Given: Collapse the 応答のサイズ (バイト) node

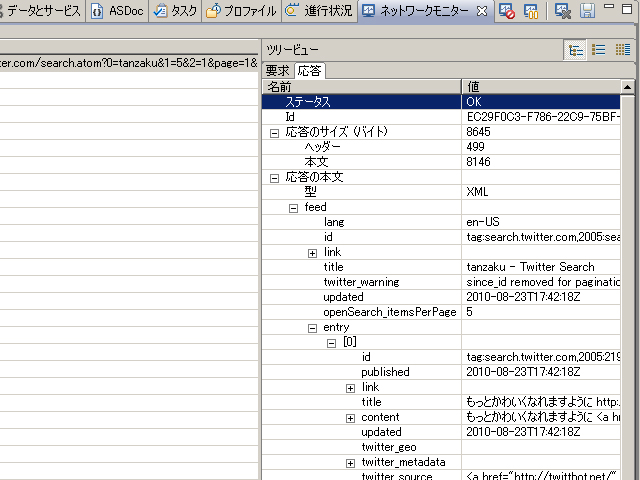Looking at the screenshot, I should (274, 133).
